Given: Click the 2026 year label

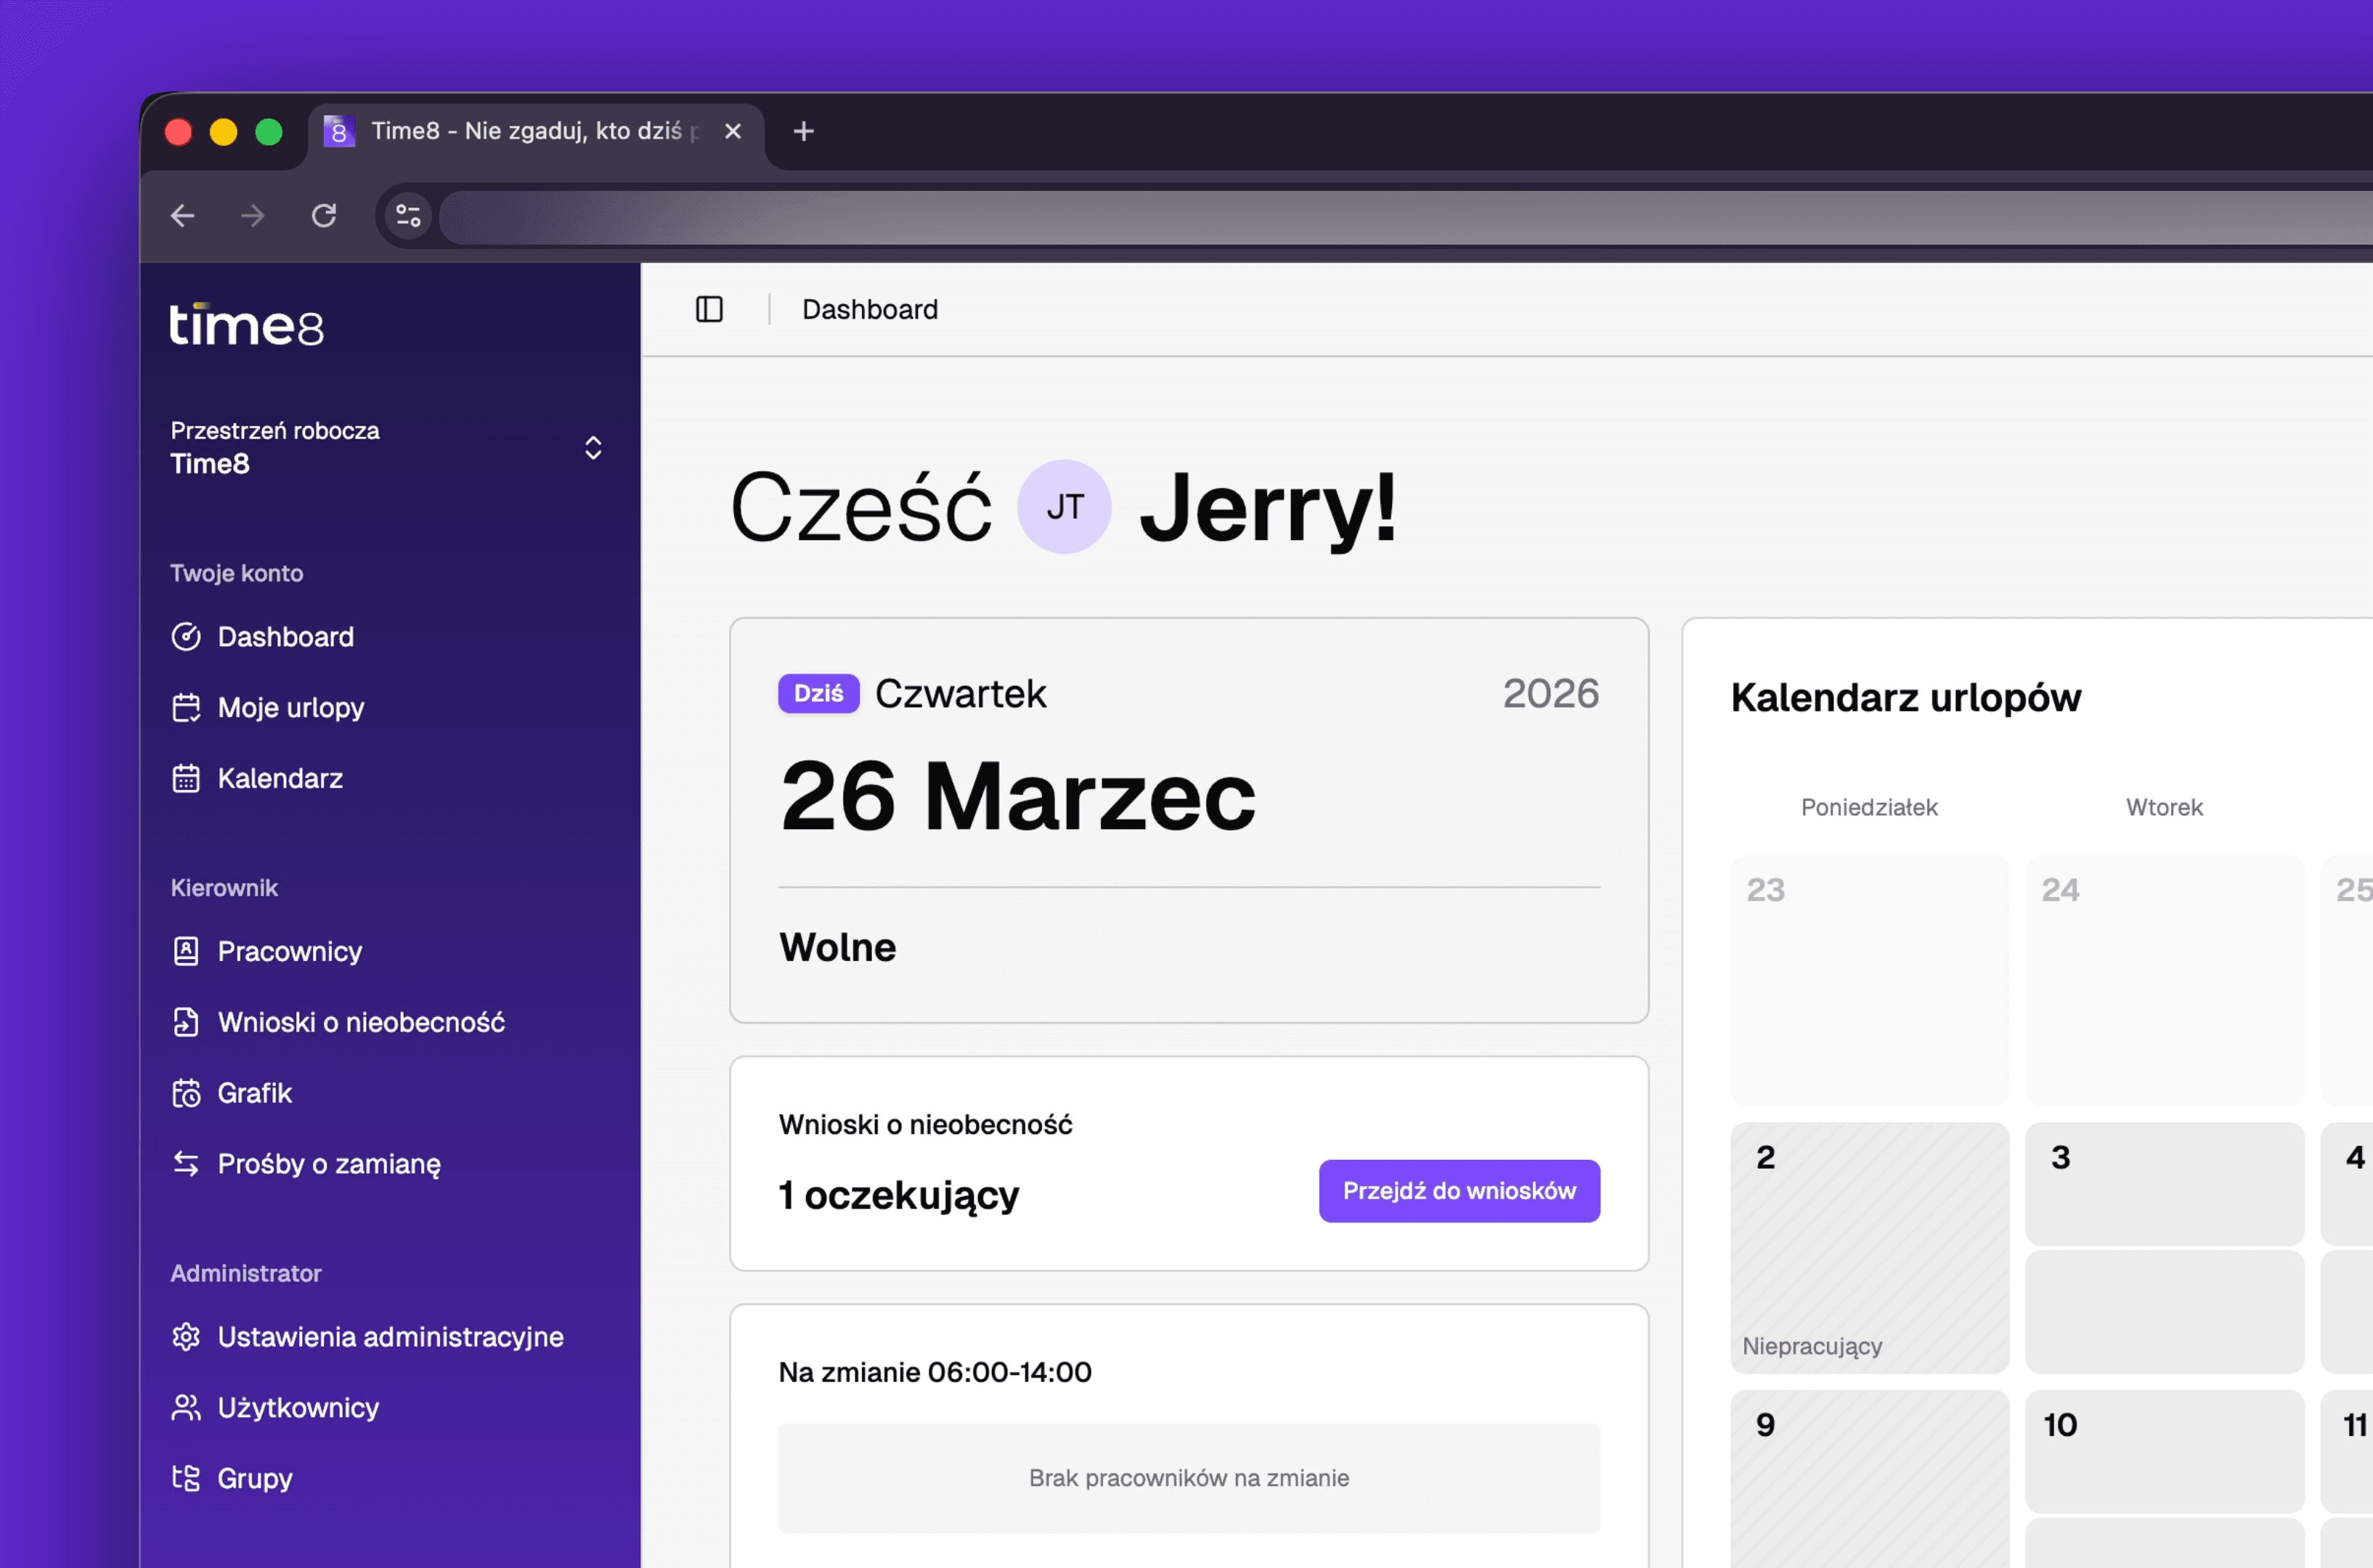Looking at the screenshot, I should click(1551, 693).
